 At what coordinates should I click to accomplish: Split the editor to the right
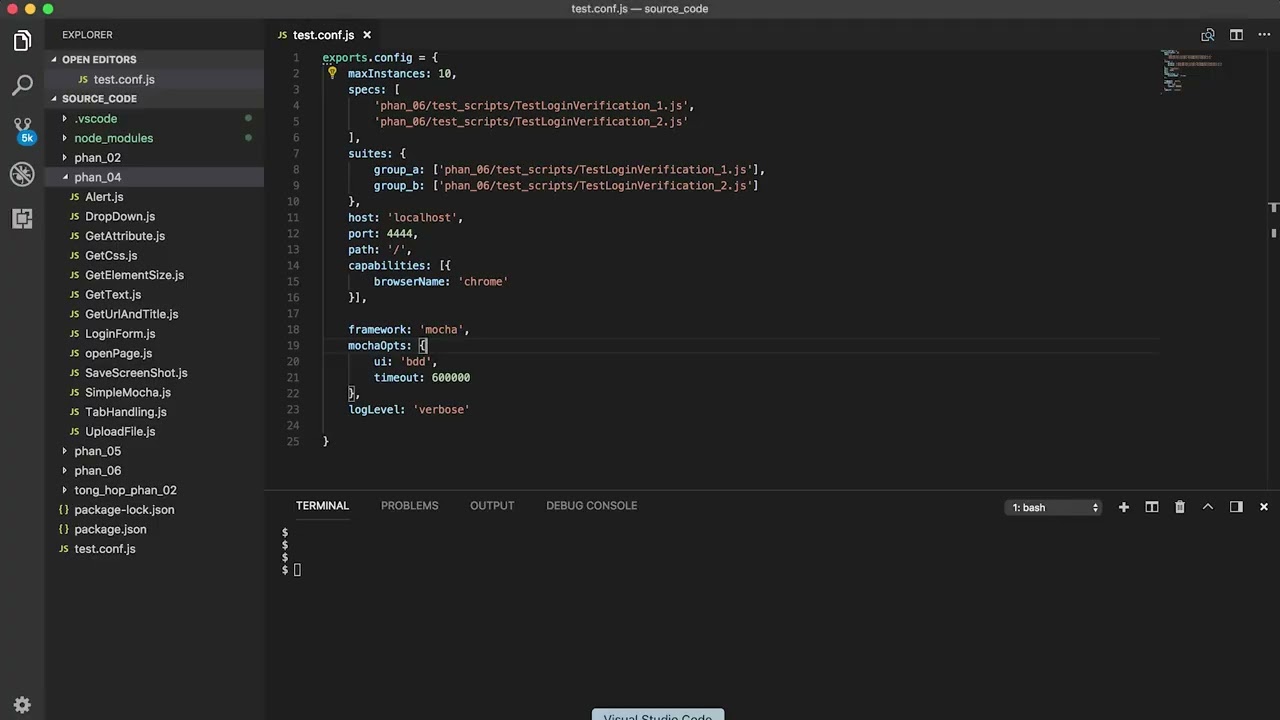pyautogui.click(x=1236, y=35)
